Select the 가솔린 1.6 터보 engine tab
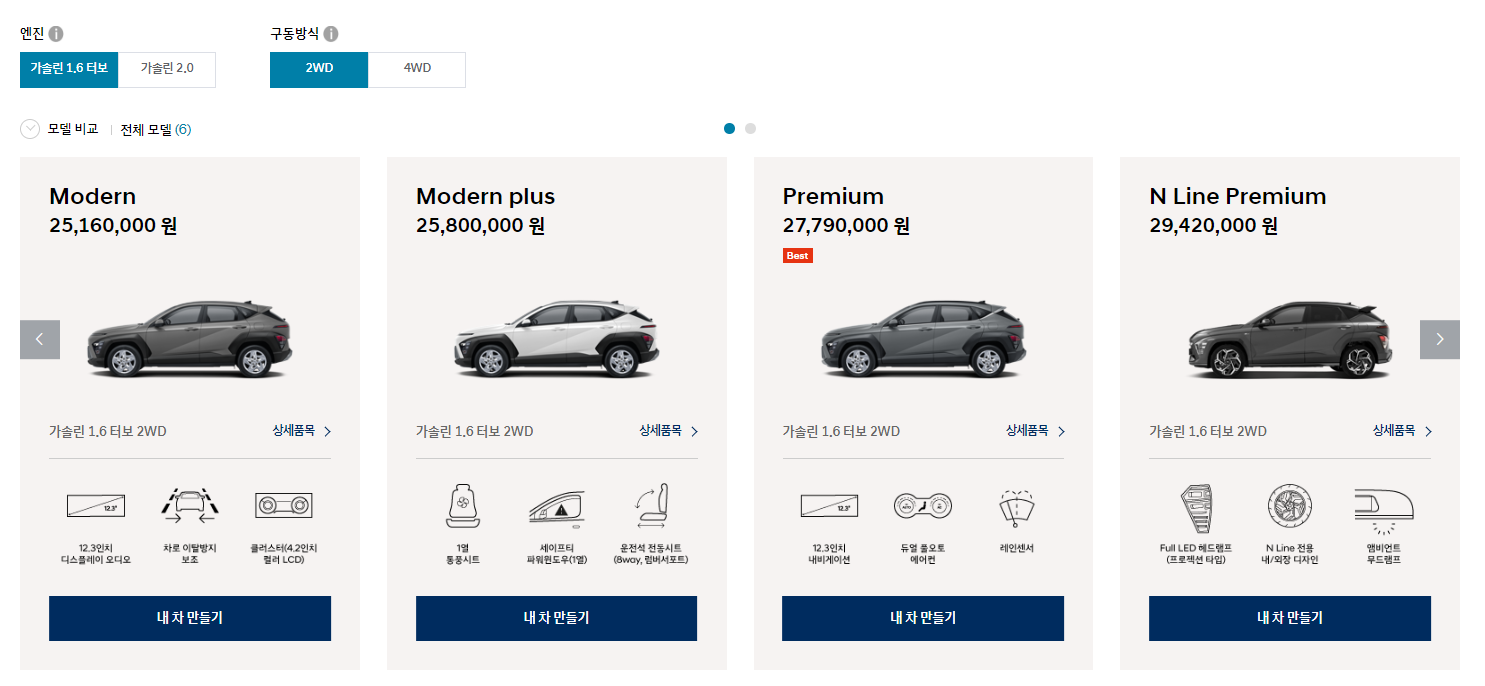 68,69
